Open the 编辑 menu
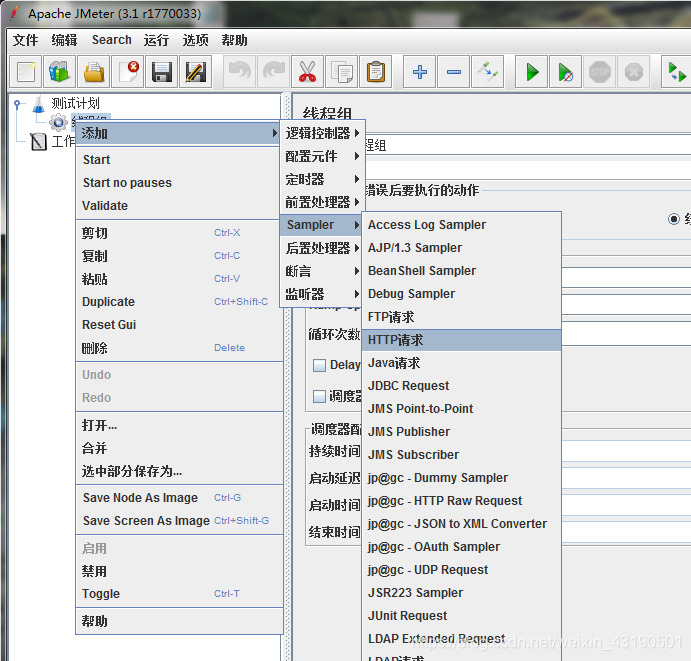 click(64, 40)
